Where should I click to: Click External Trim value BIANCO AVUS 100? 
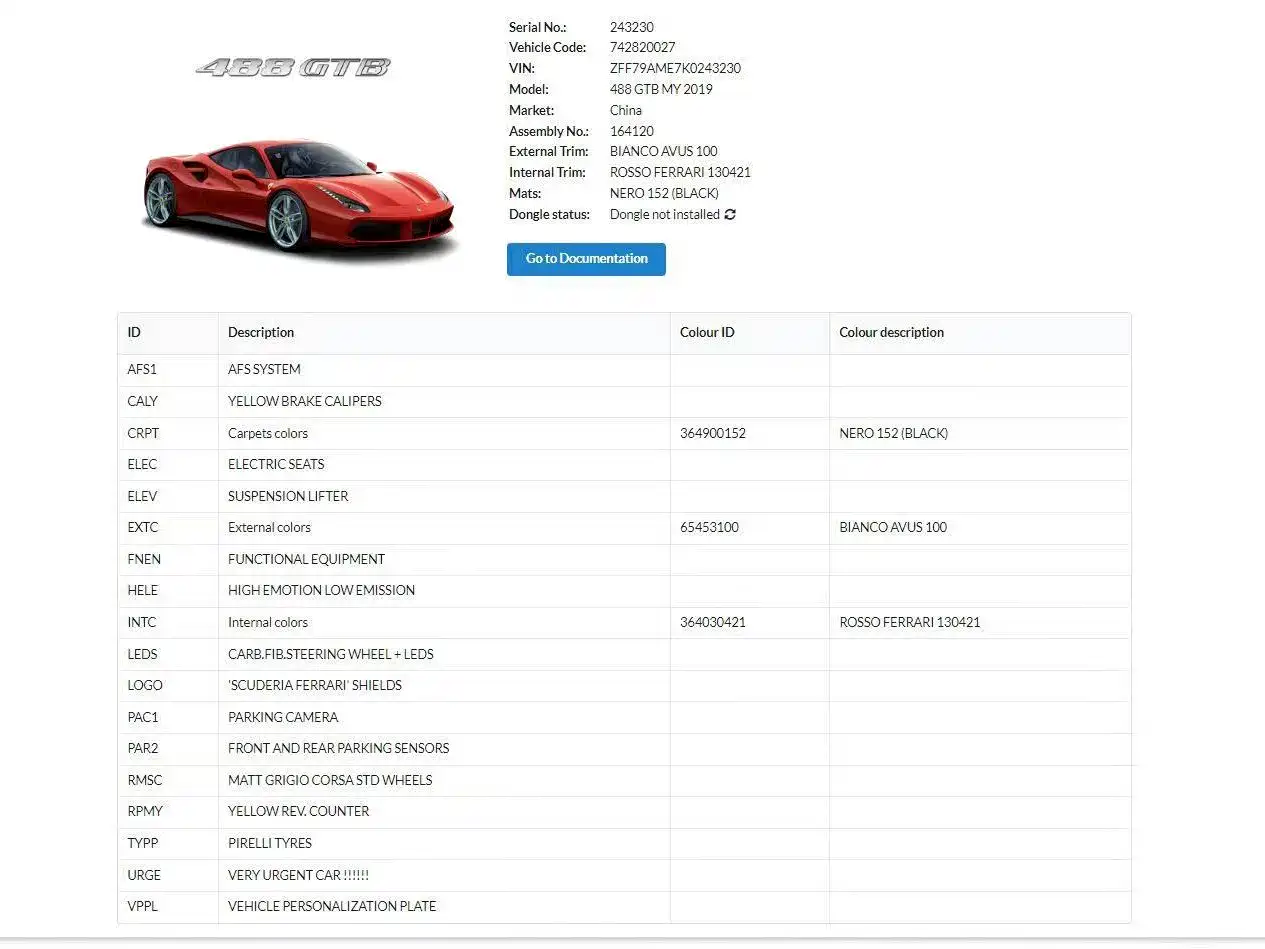tap(664, 152)
